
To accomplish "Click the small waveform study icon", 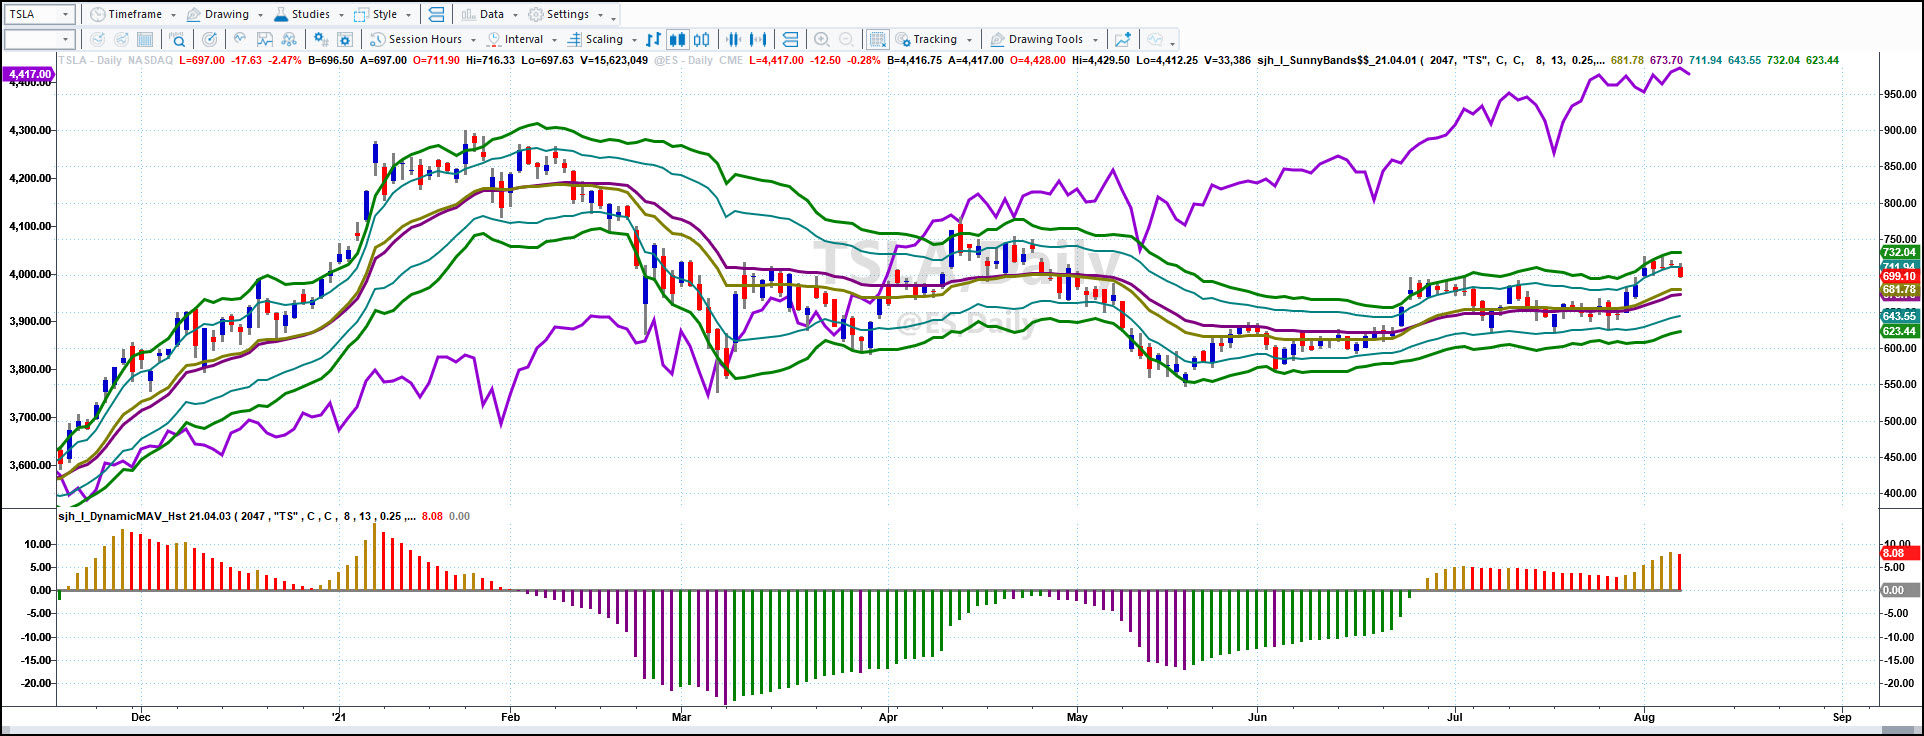I will (x=240, y=39).
